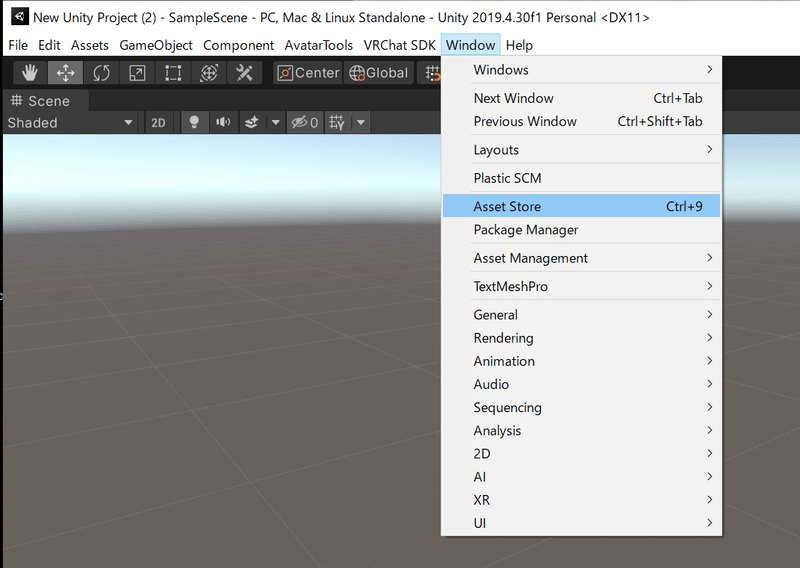
Task: Expand the Sequencing submenu
Action: tap(582, 407)
